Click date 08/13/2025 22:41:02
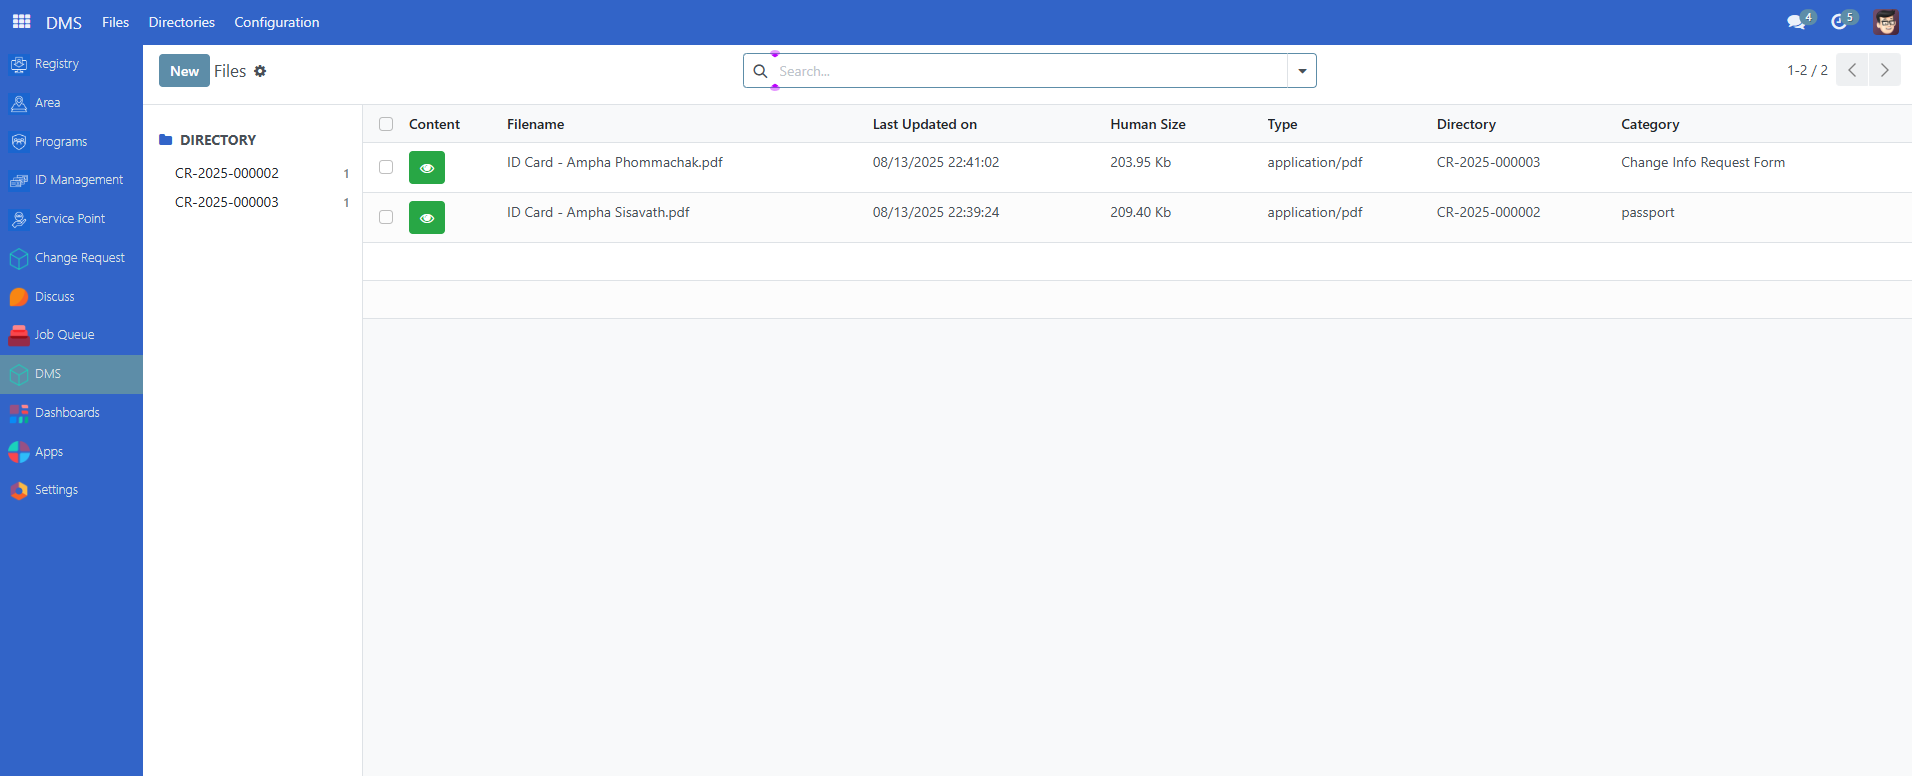 tap(936, 162)
